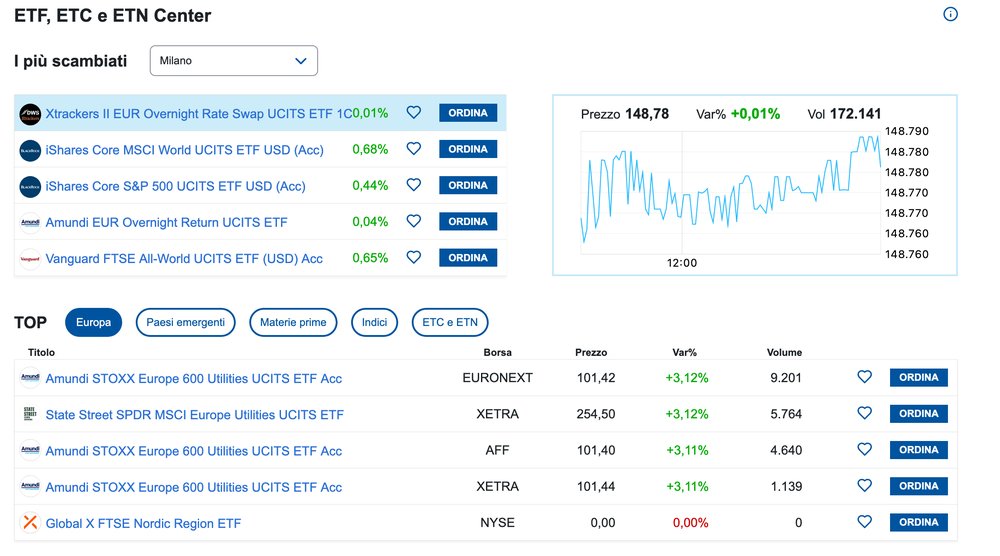Favorite Vanguard FTSE All-World ETF
This screenshot has width=1000, height=556.
[414, 258]
